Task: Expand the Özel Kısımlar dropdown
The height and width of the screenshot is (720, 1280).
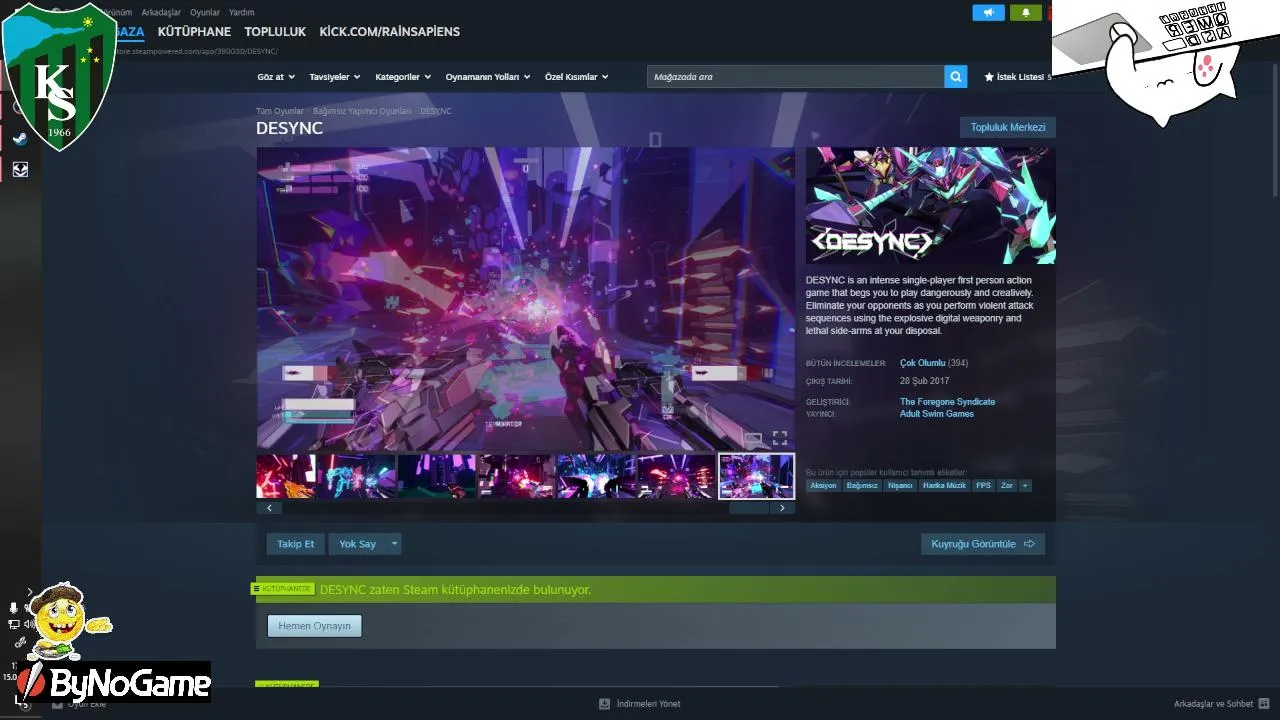Action: 576,77
